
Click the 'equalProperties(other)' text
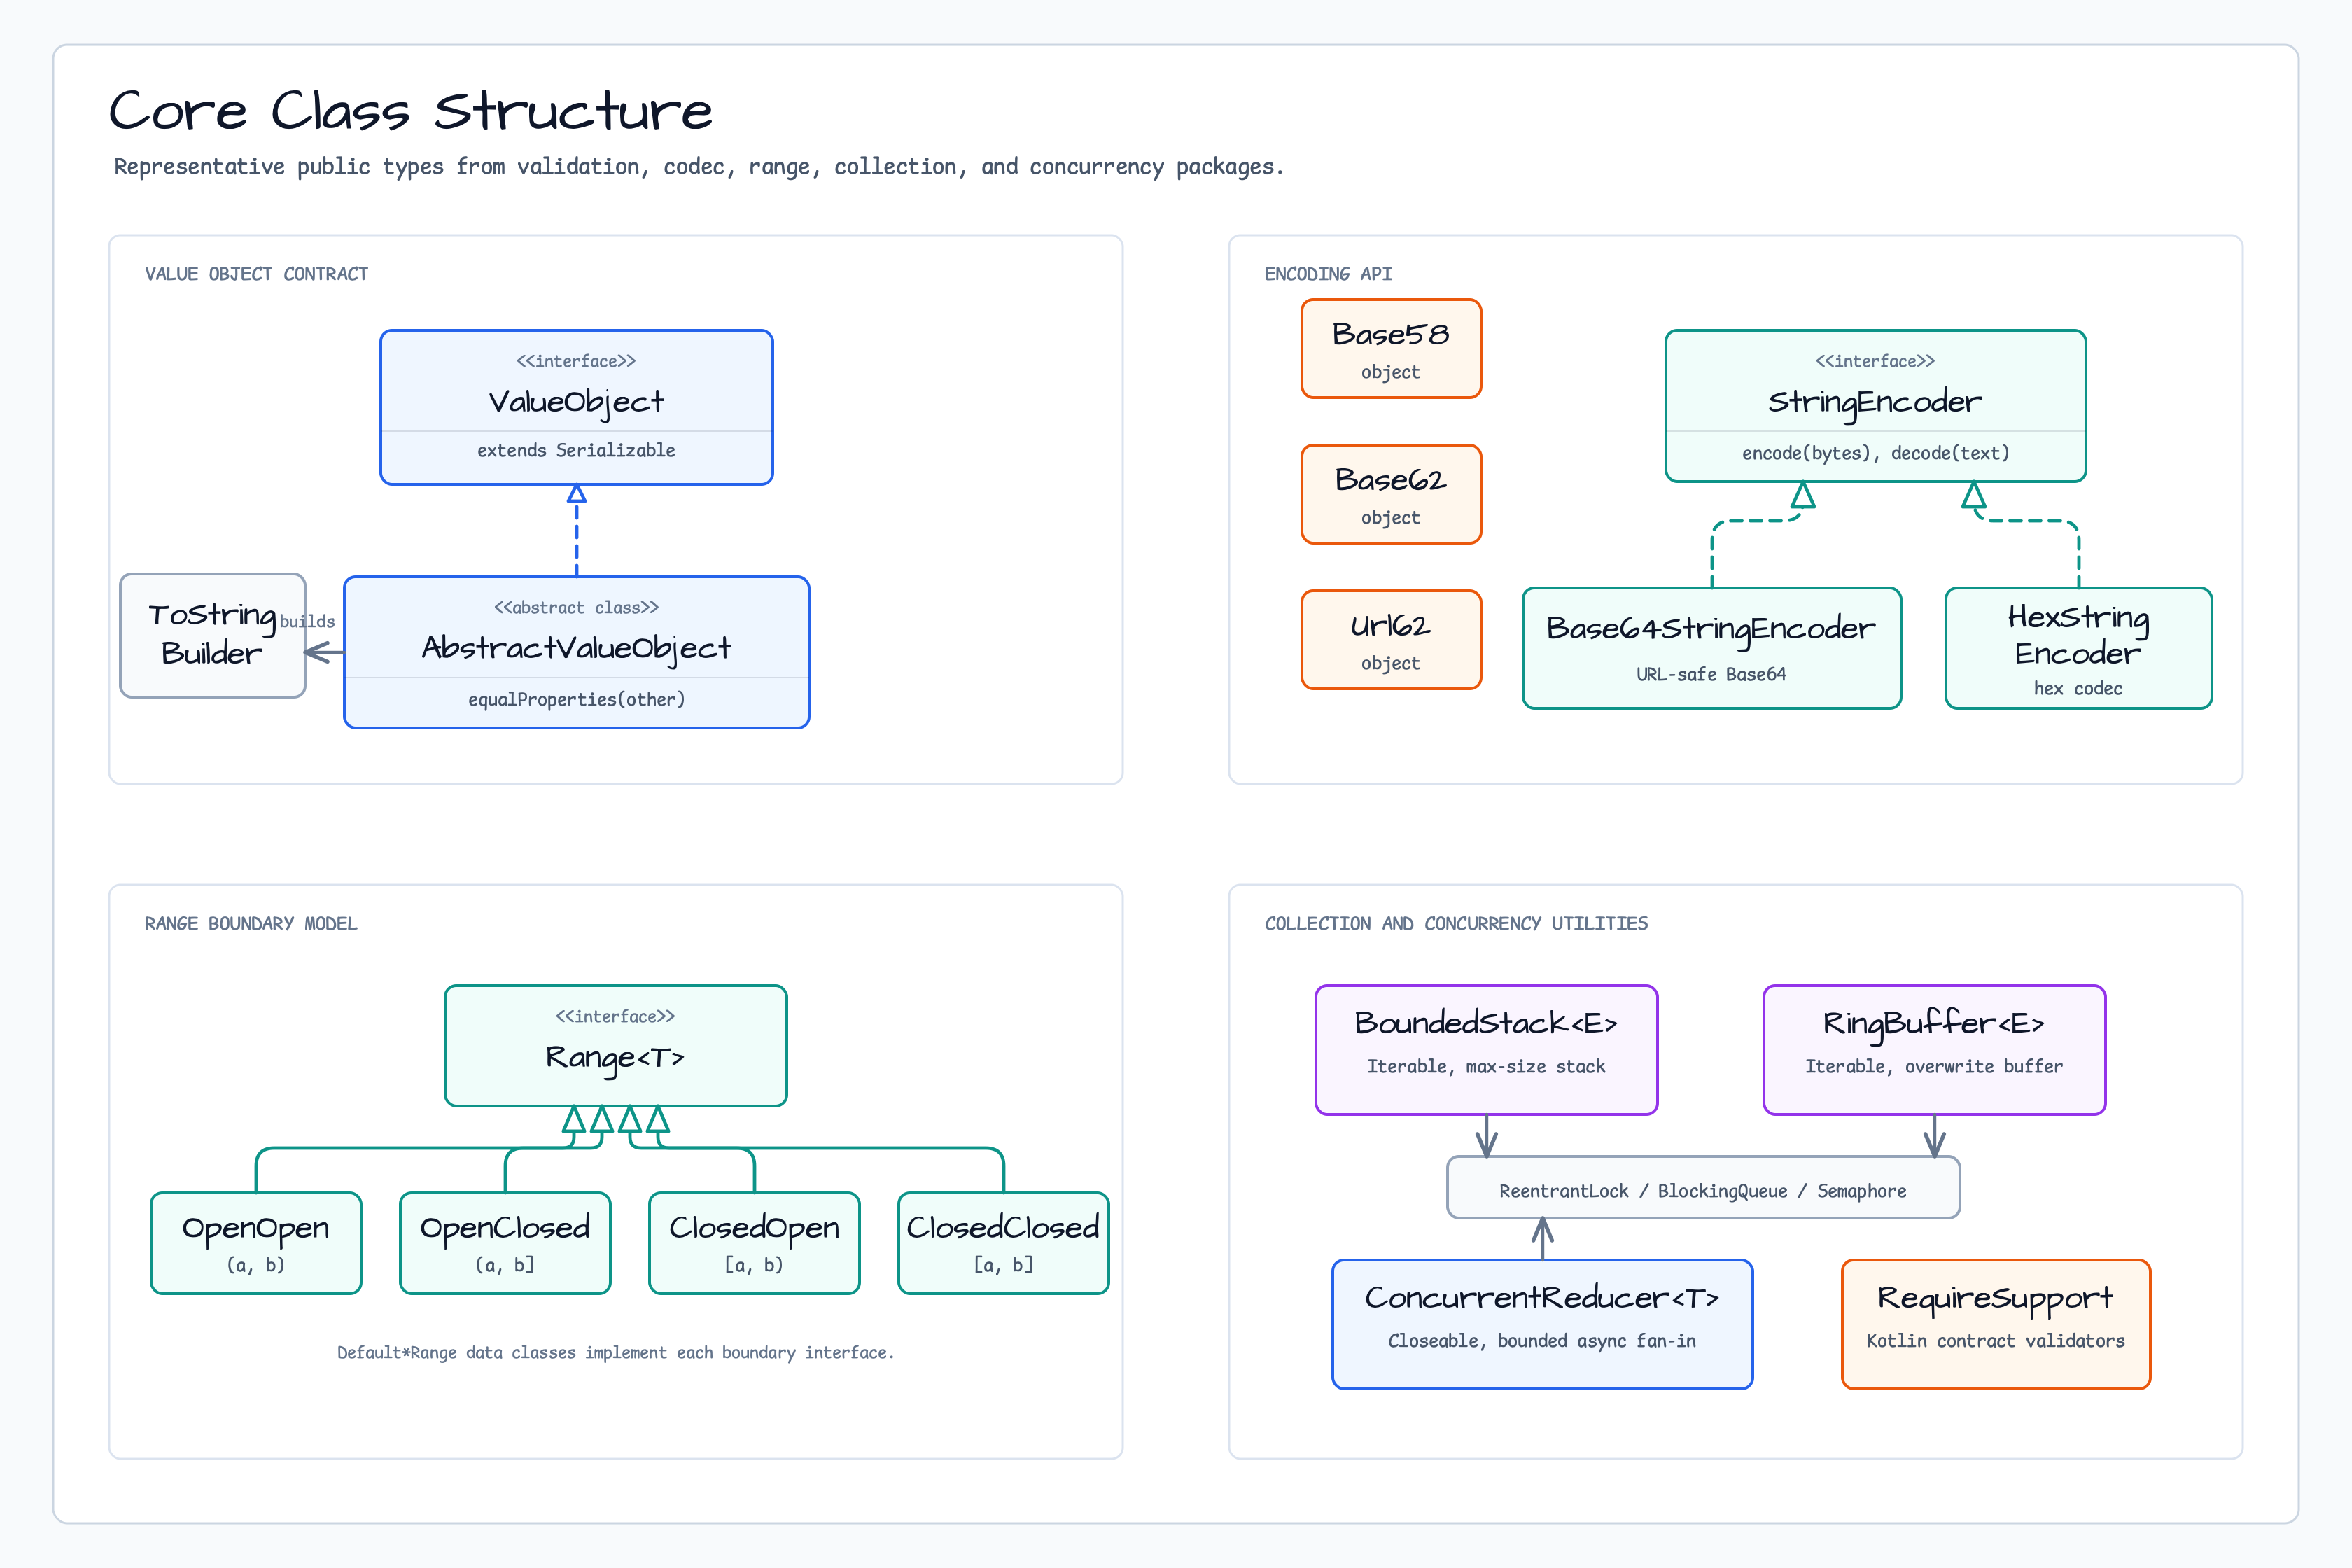coord(576,700)
